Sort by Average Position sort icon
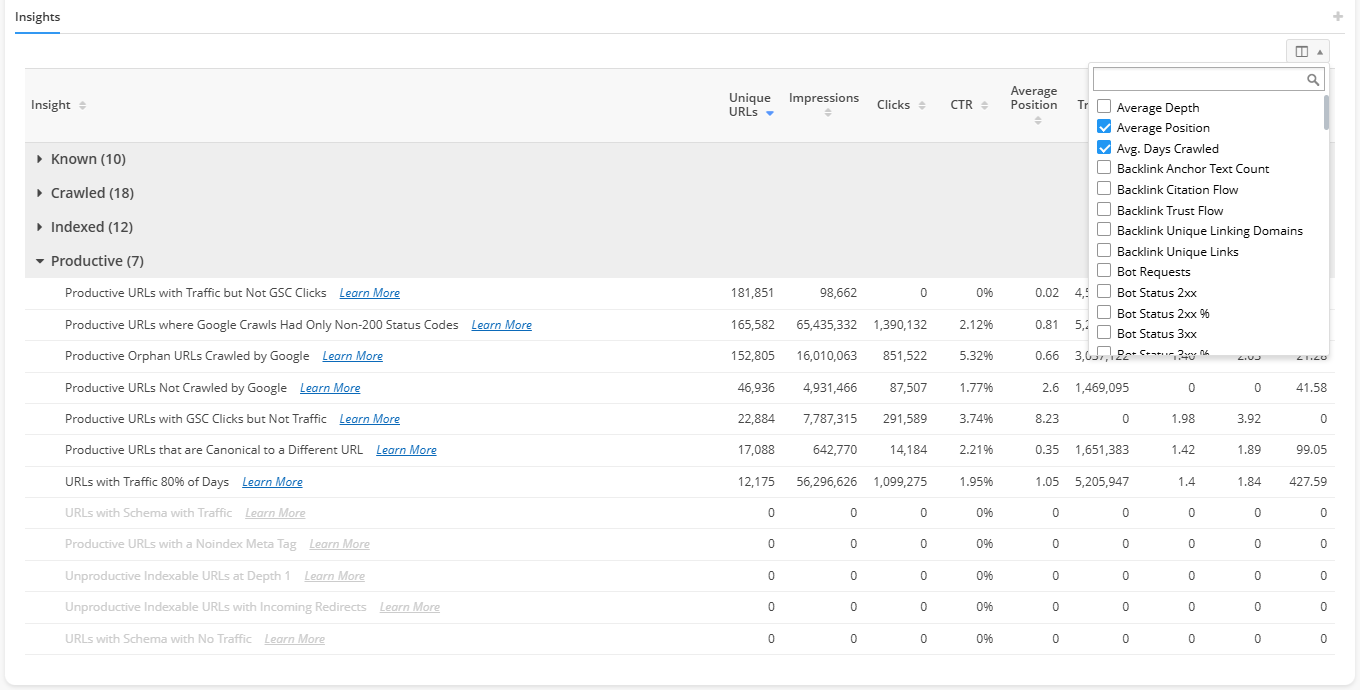The width and height of the screenshot is (1360, 690). pos(1038,121)
